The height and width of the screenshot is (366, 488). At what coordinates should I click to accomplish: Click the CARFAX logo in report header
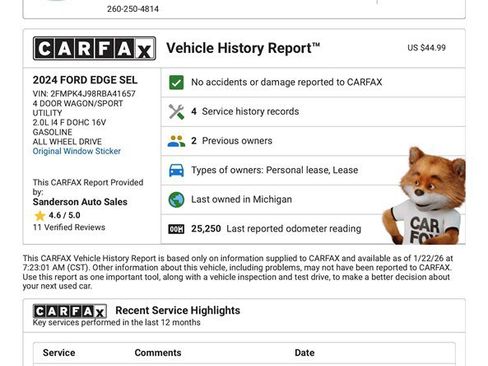click(x=94, y=48)
